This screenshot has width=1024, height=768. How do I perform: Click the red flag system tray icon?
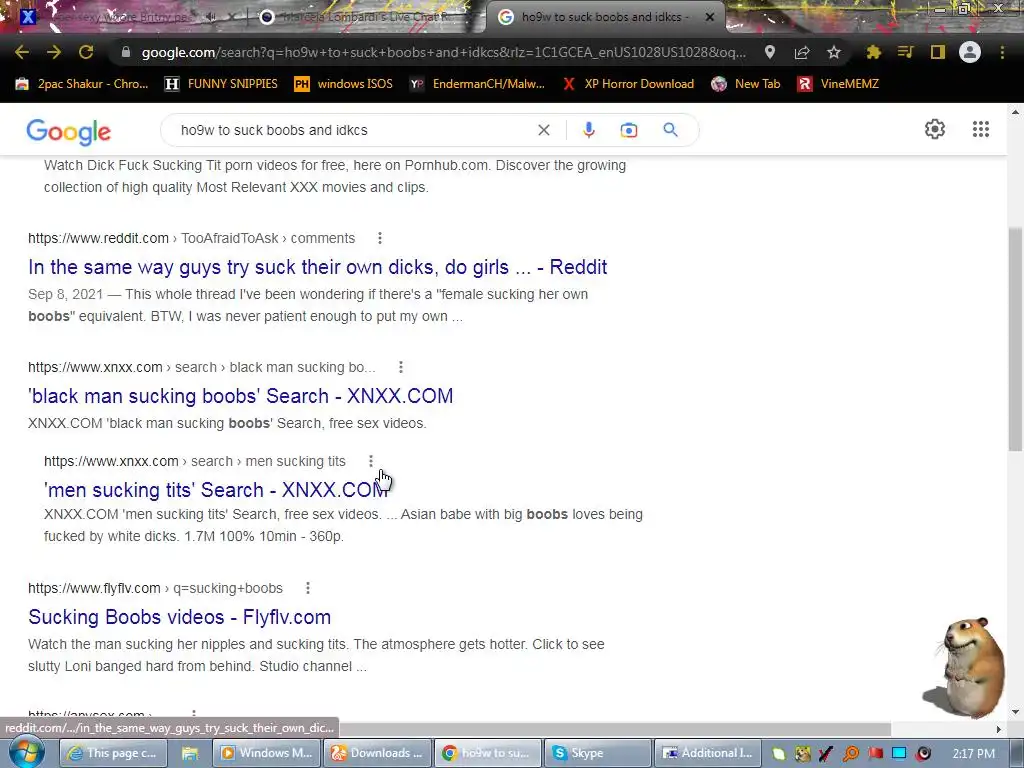[875, 754]
